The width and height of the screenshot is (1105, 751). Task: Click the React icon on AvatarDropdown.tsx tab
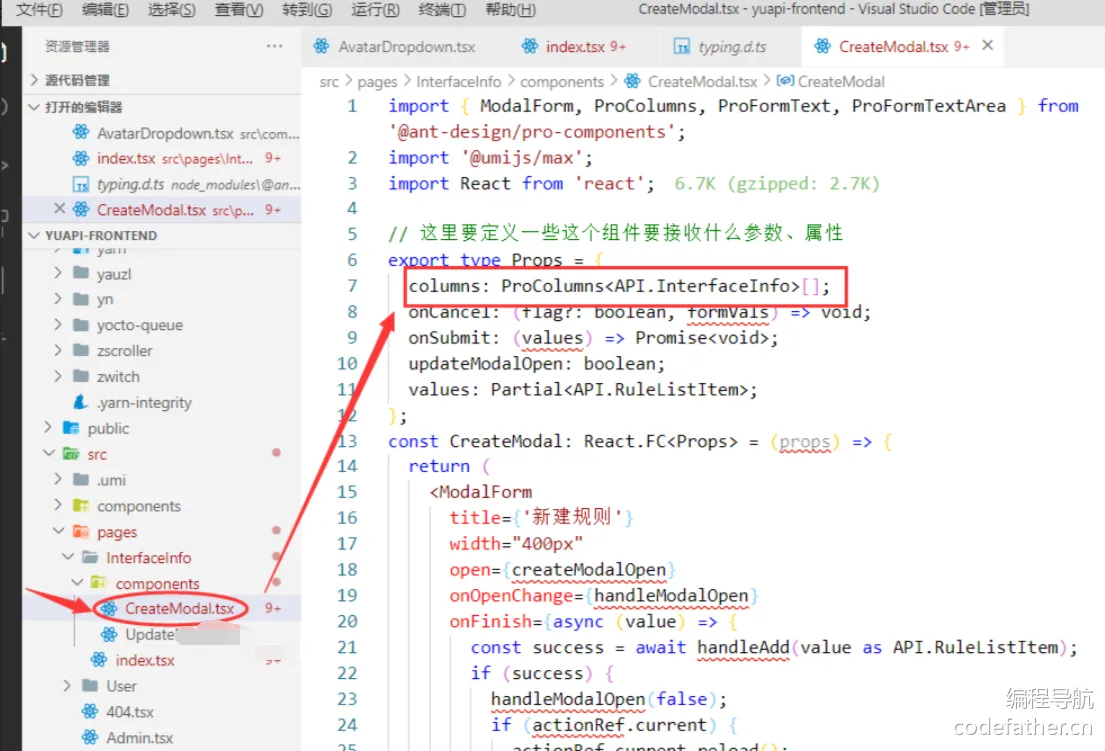(321, 46)
